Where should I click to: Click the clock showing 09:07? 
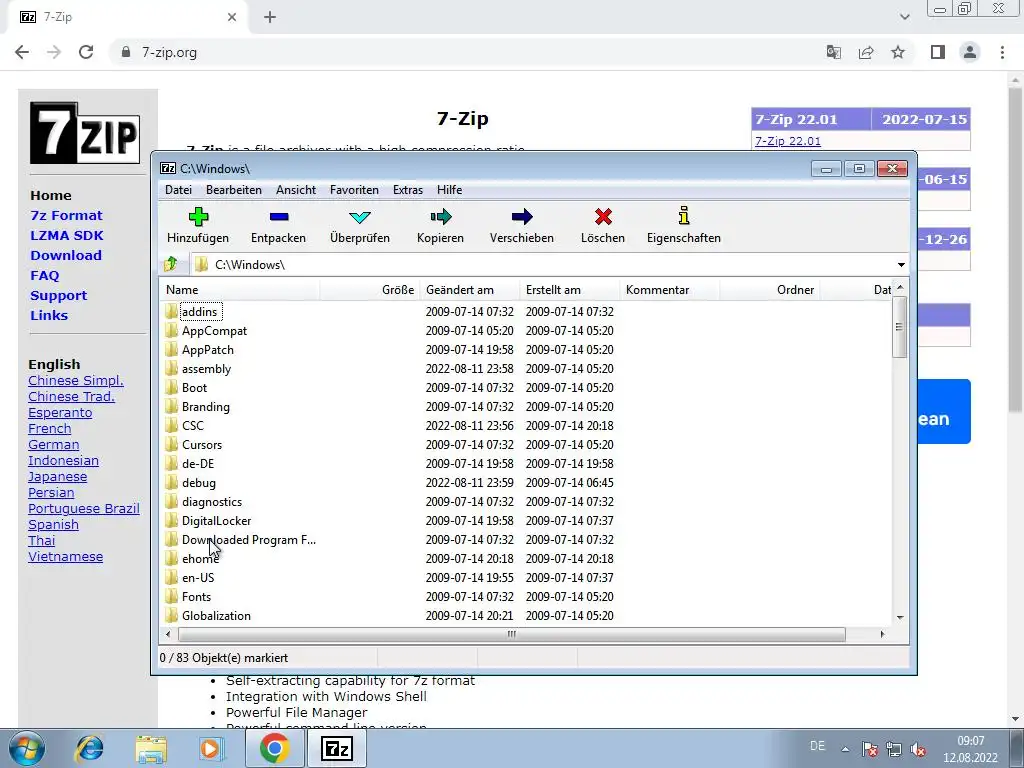[x=970, y=741]
